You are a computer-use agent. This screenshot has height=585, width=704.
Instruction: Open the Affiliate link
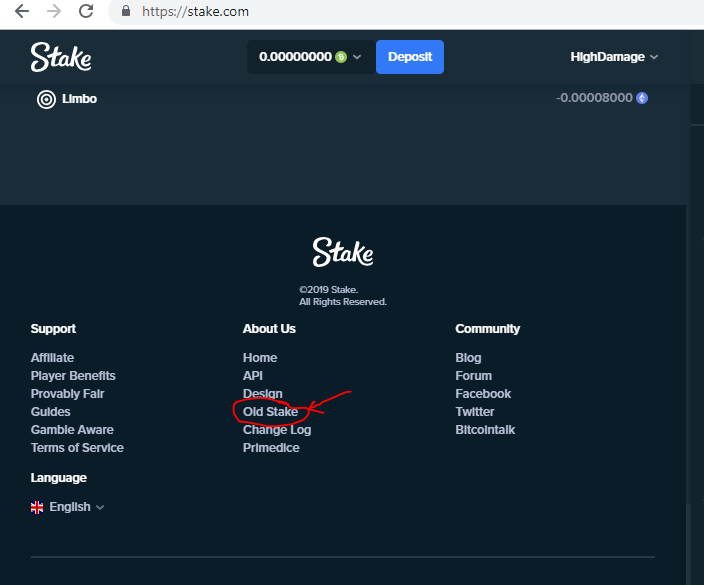pos(53,358)
